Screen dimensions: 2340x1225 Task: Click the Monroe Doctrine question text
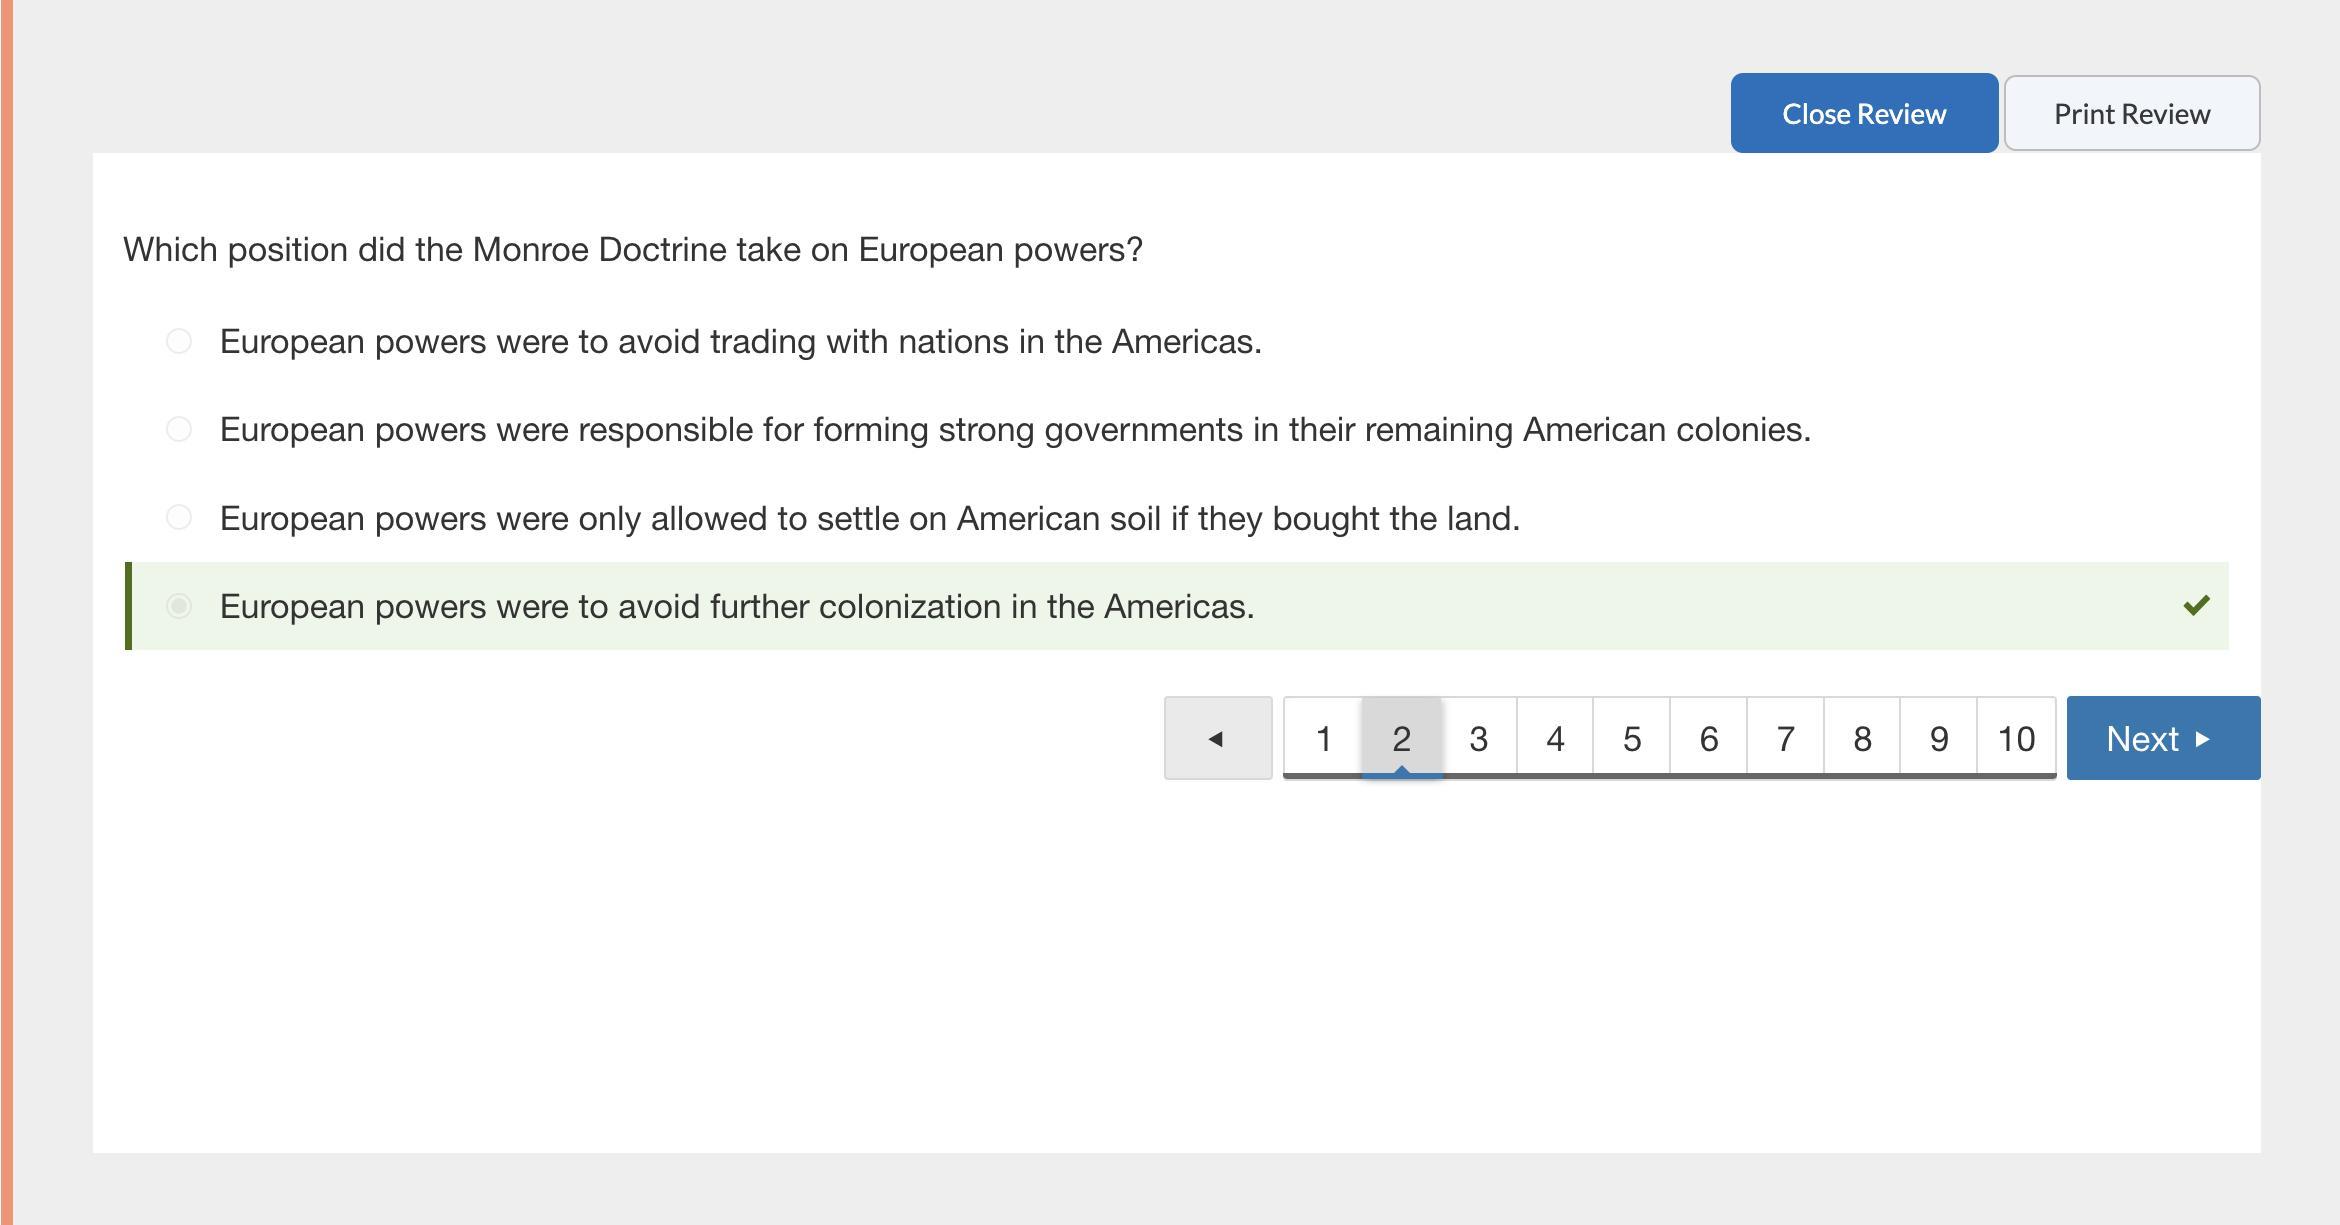click(x=632, y=250)
